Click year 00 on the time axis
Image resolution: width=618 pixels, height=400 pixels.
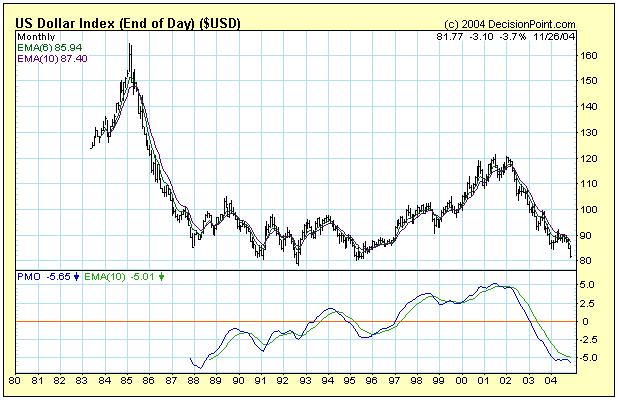pyautogui.click(x=461, y=381)
